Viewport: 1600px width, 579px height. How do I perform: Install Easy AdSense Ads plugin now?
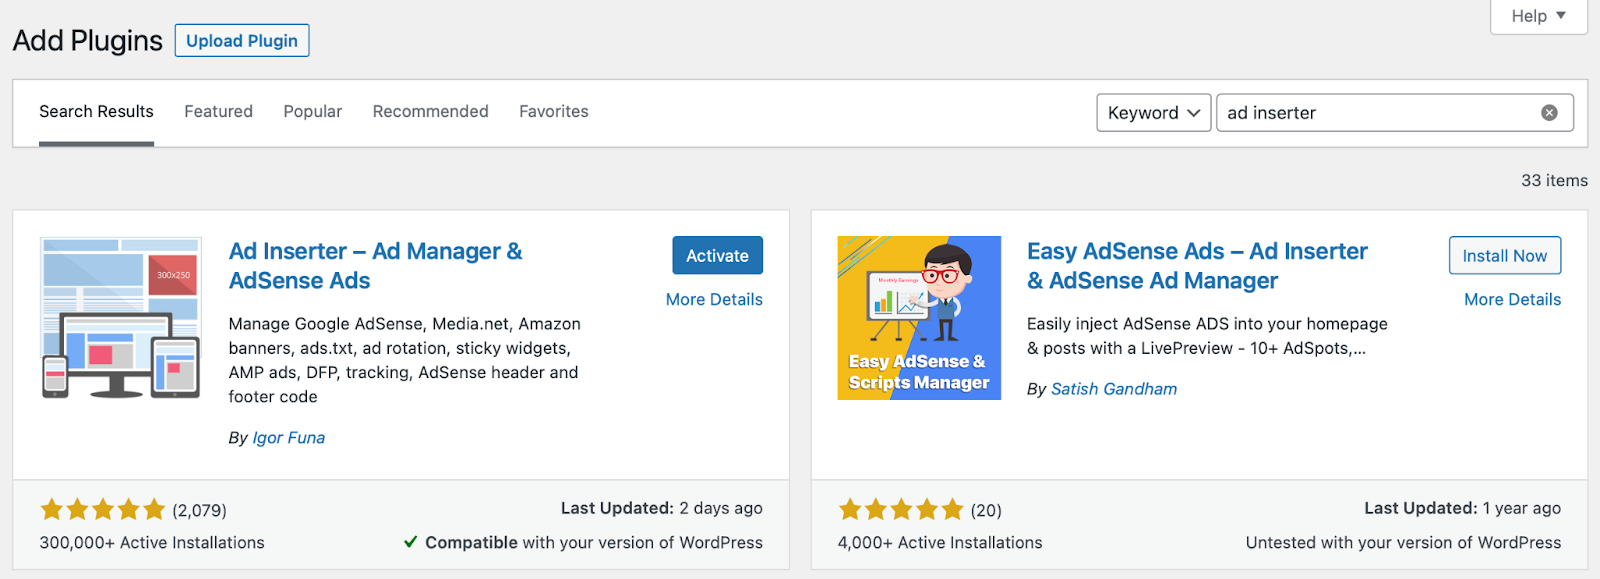(1504, 255)
